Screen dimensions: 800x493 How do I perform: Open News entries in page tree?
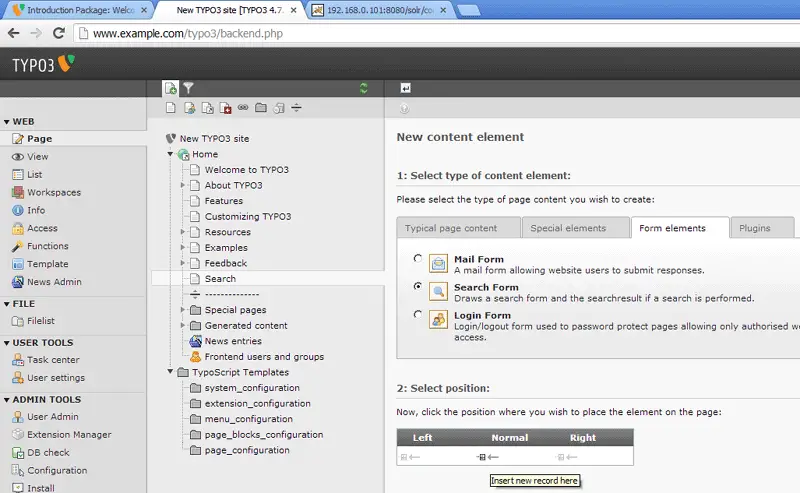pyautogui.click(x=233, y=341)
